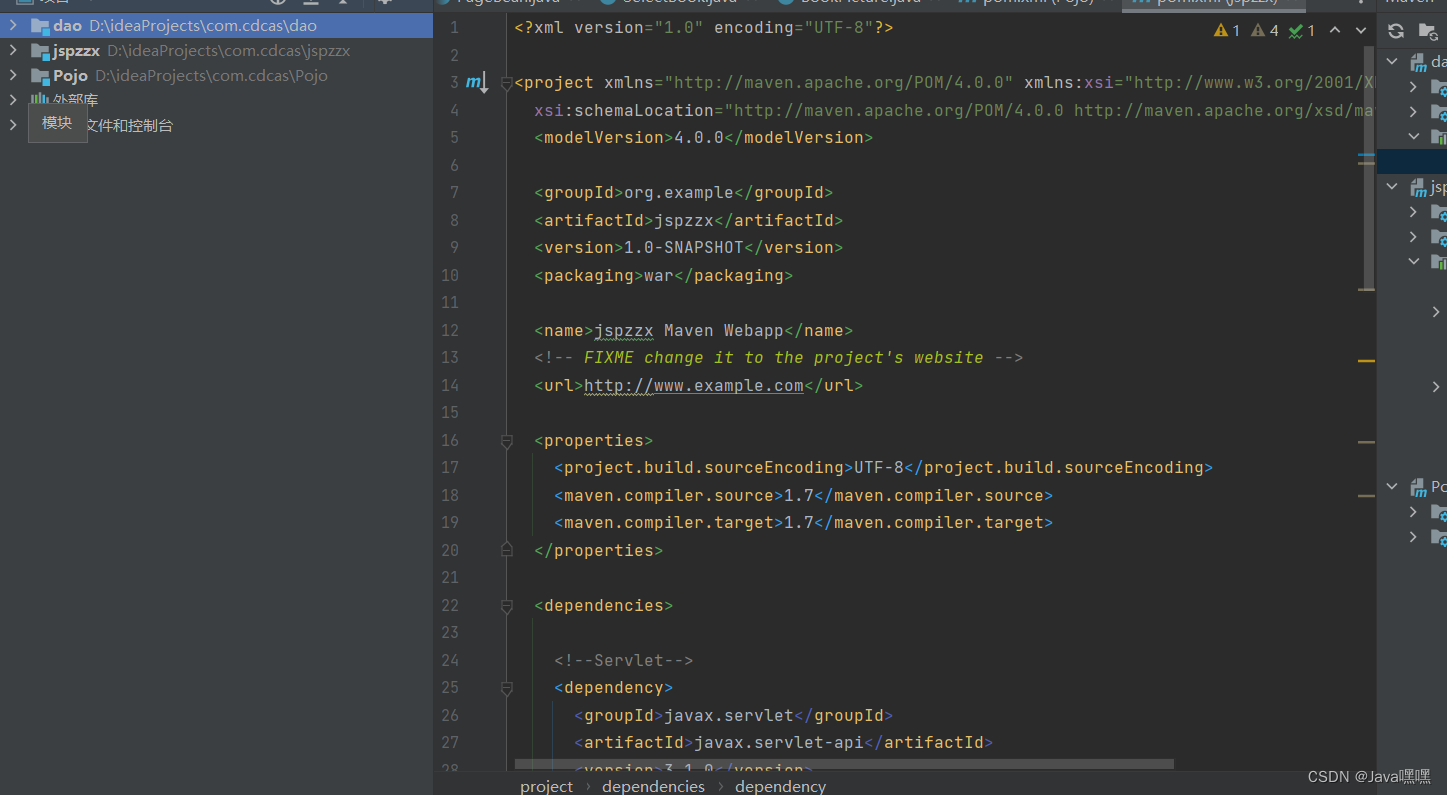Click line number 12 in gutter
Image resolution: width=1447 pixels, height=795 pixels.
tap(449, 330)
